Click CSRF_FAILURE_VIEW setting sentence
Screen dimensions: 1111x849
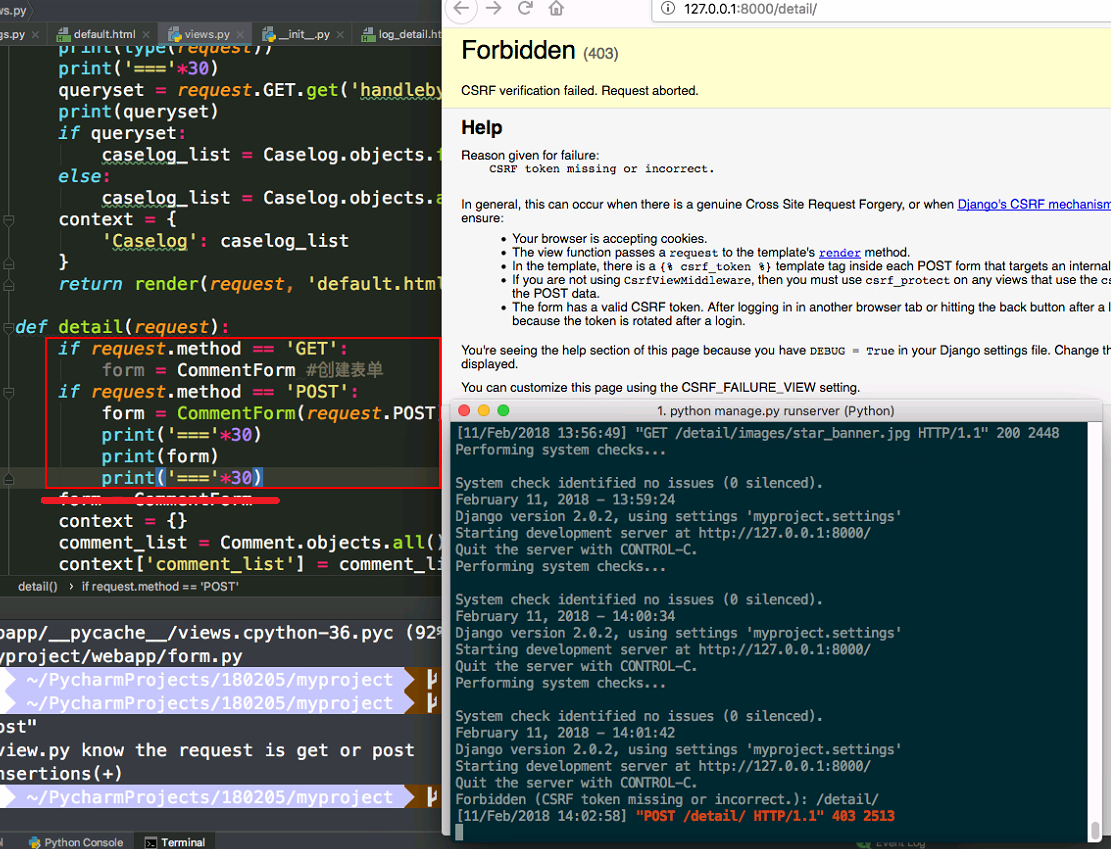[x=660, y=388]
